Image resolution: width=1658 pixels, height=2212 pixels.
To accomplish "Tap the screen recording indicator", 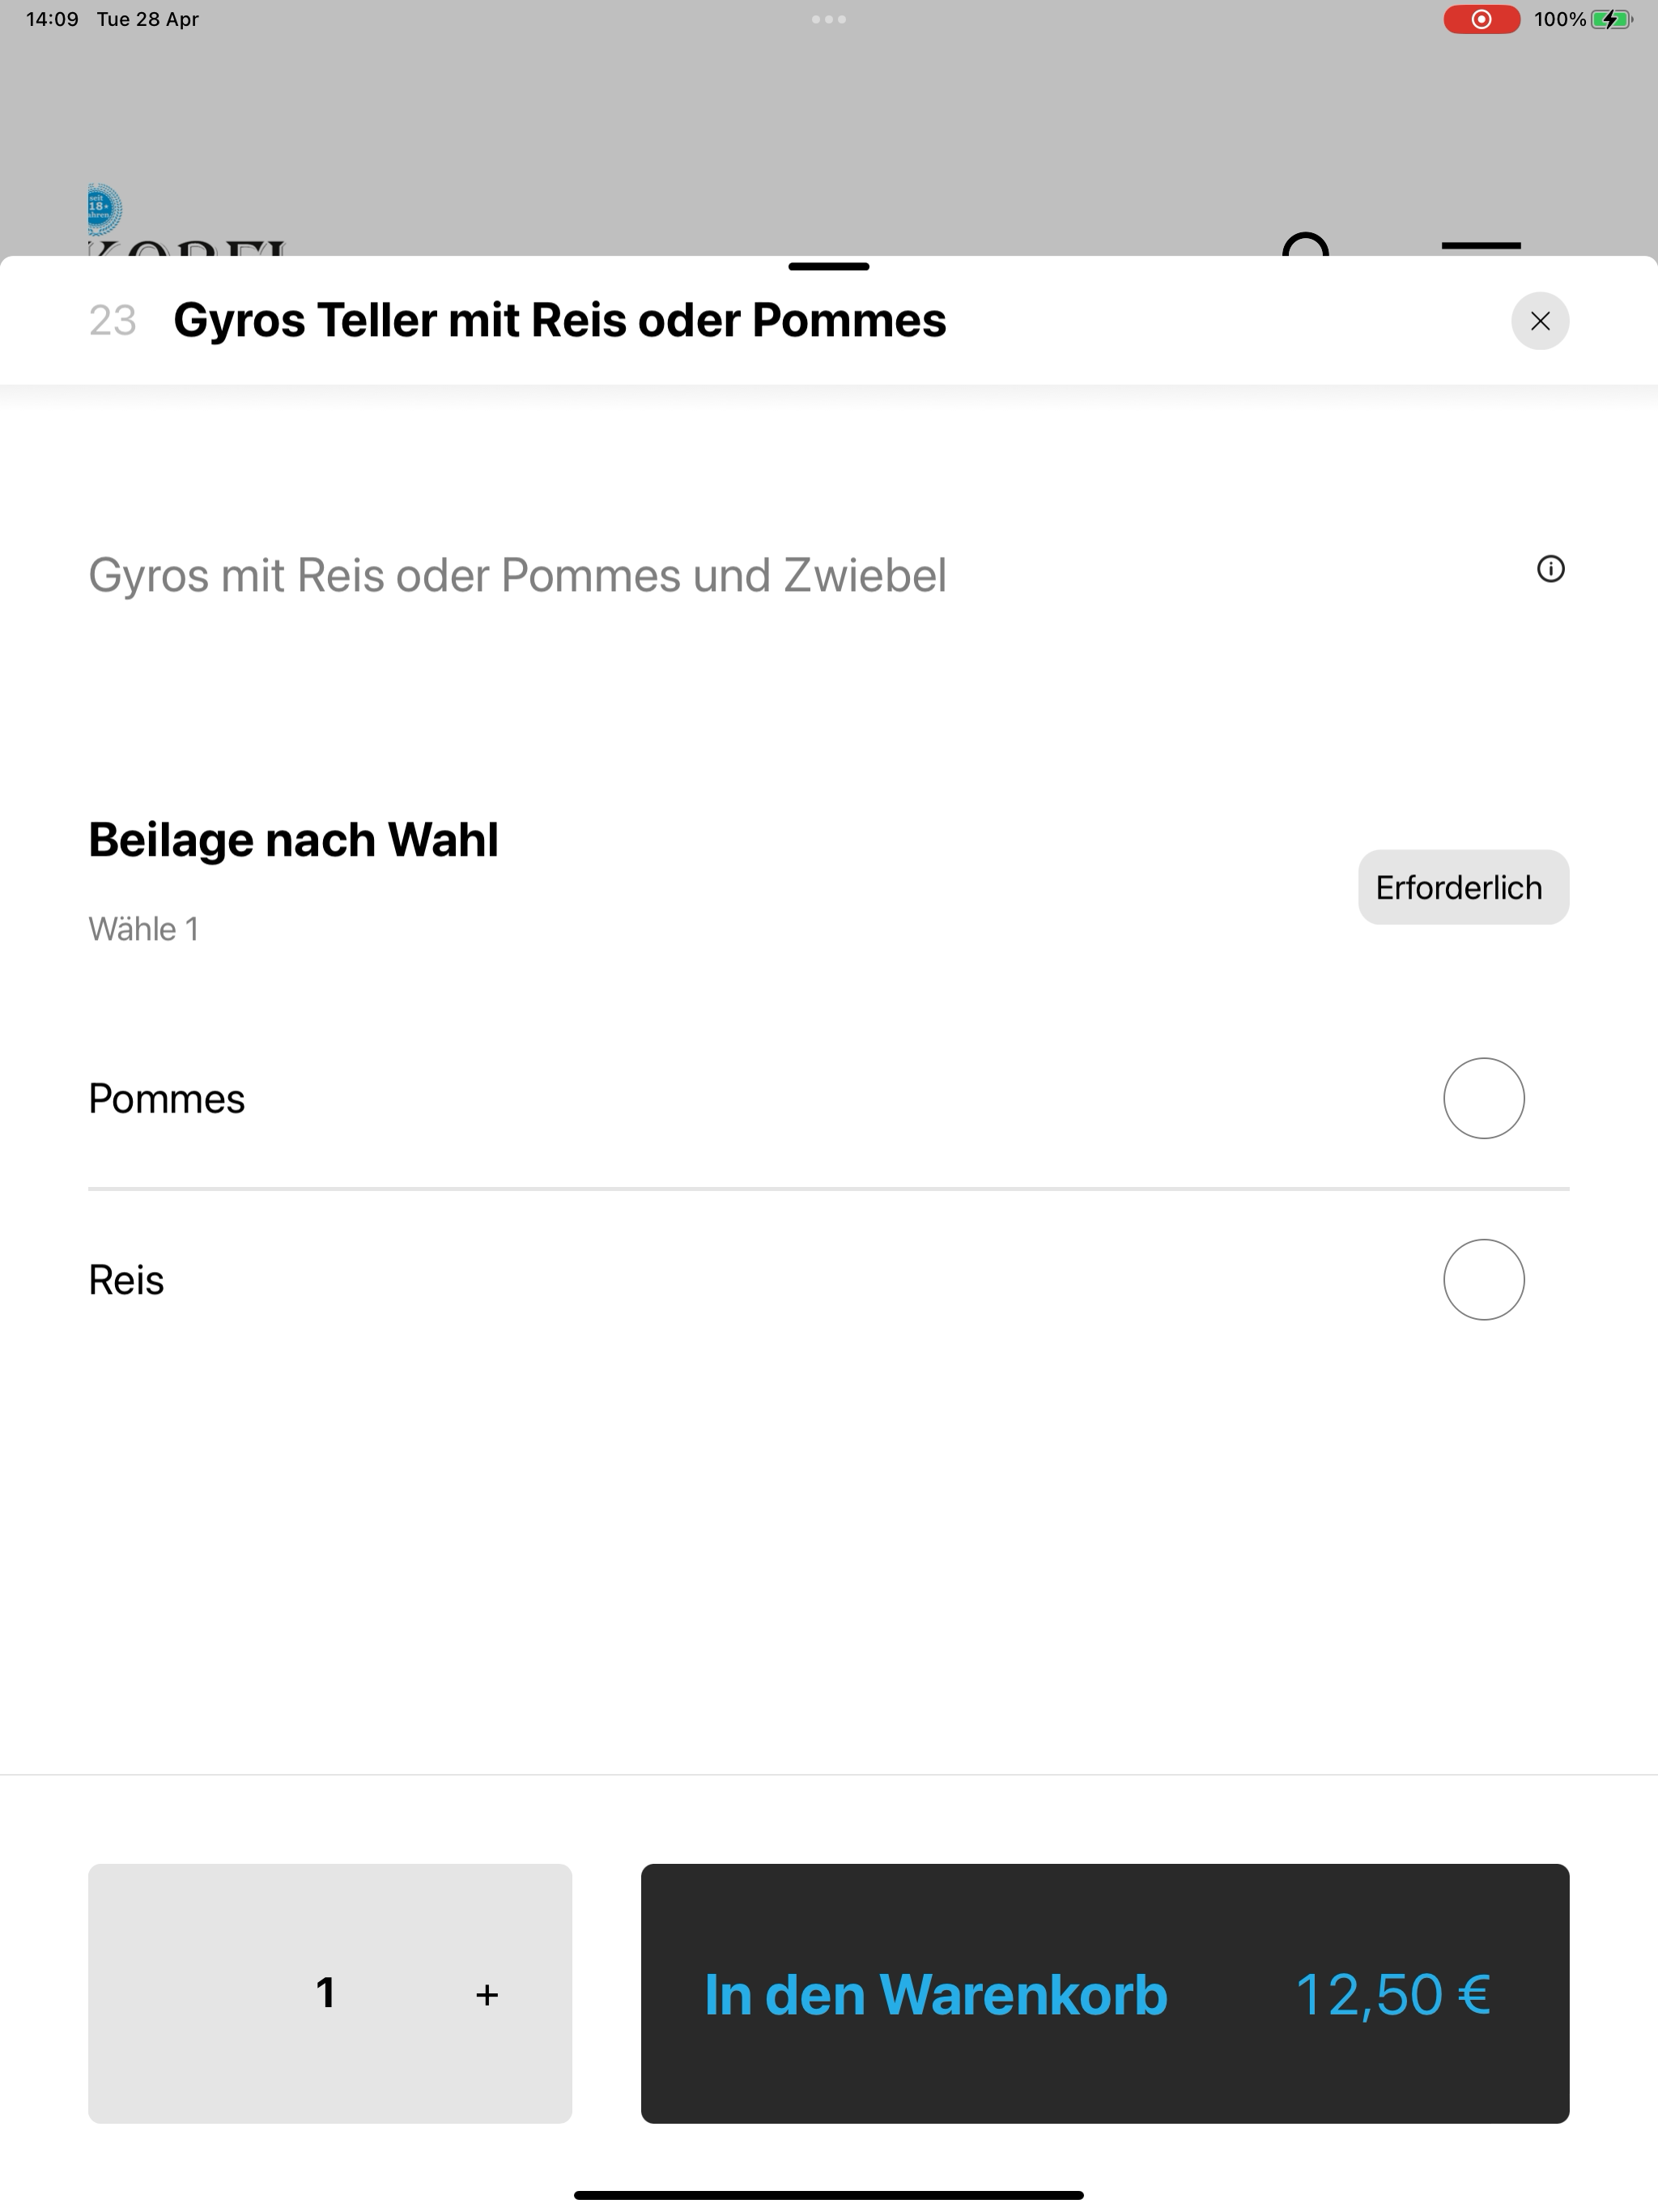I will tap(1481, 19).
